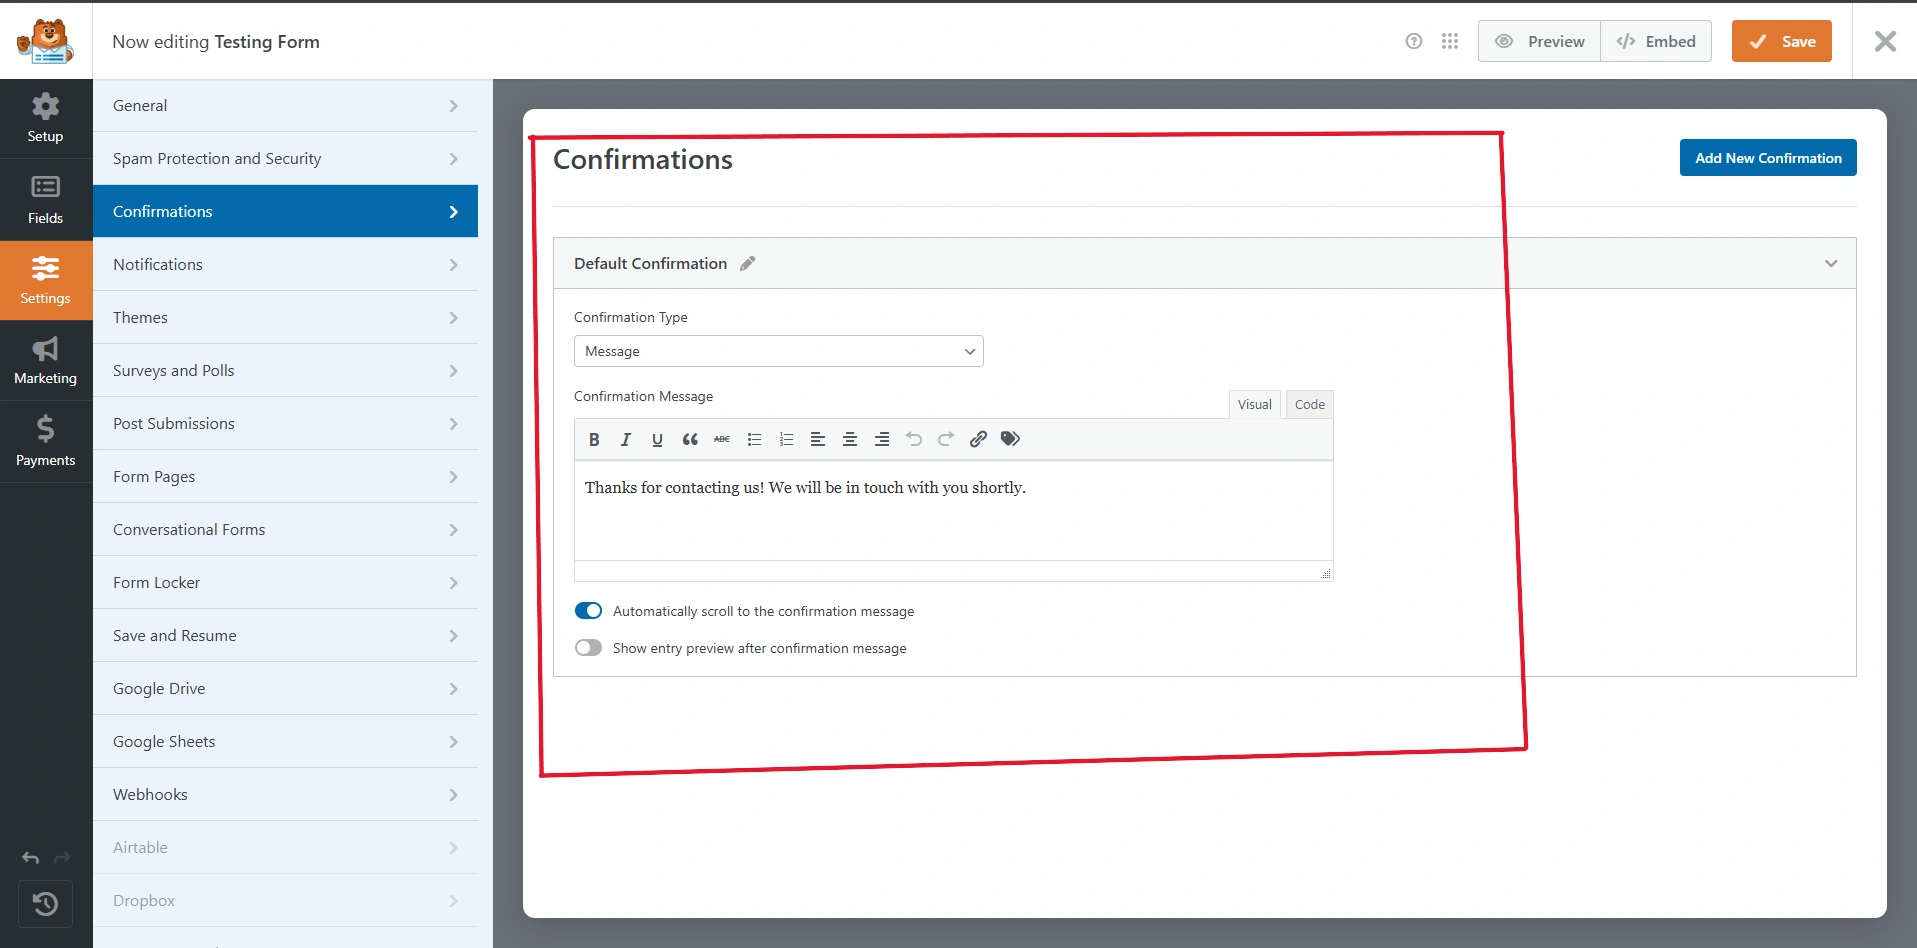Viewport: 1917px width, 948px height.
Task: Click the Add New Confirmation button
Action: (x=1768, y=158)
